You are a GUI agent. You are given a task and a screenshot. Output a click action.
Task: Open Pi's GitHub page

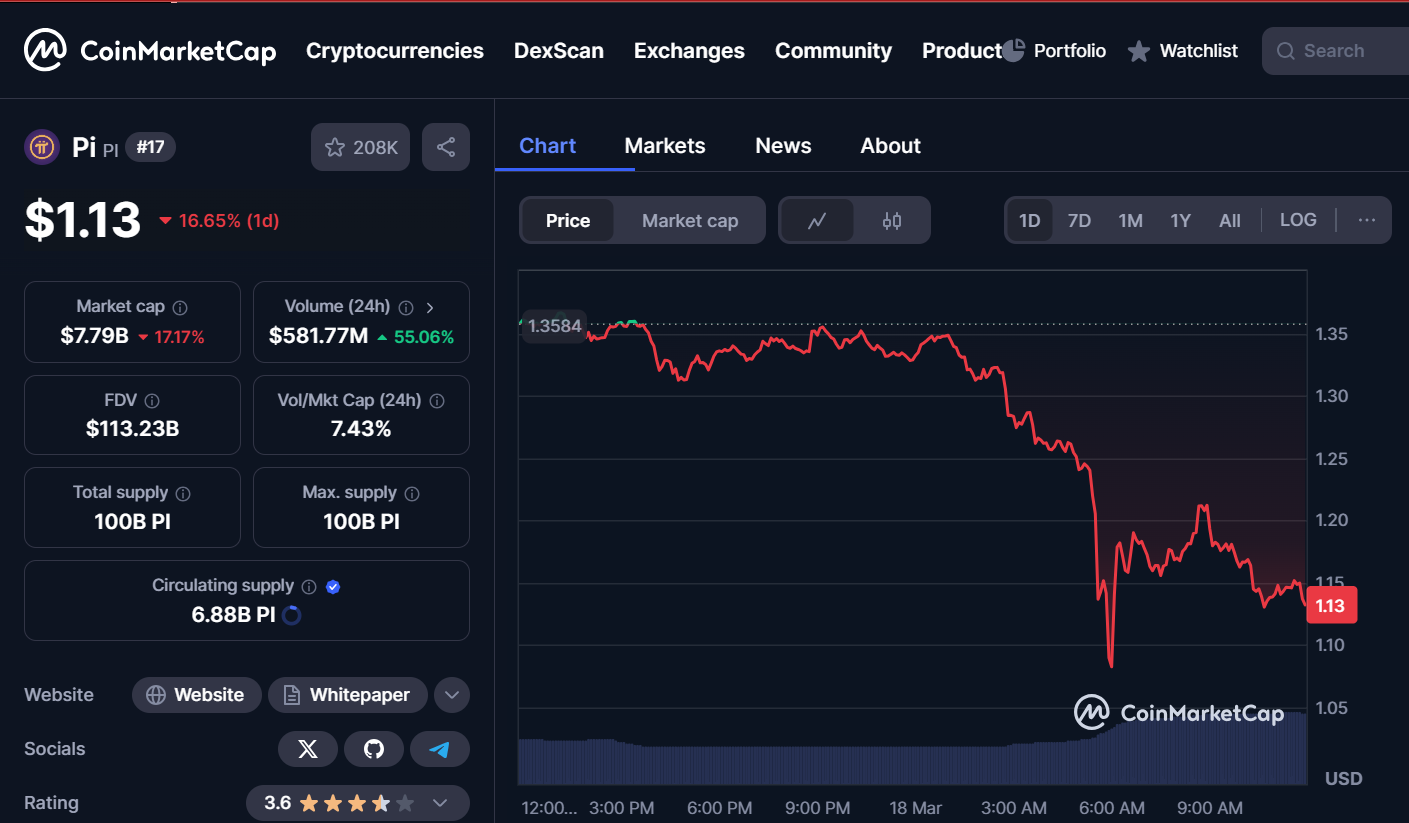click(374, 748)
